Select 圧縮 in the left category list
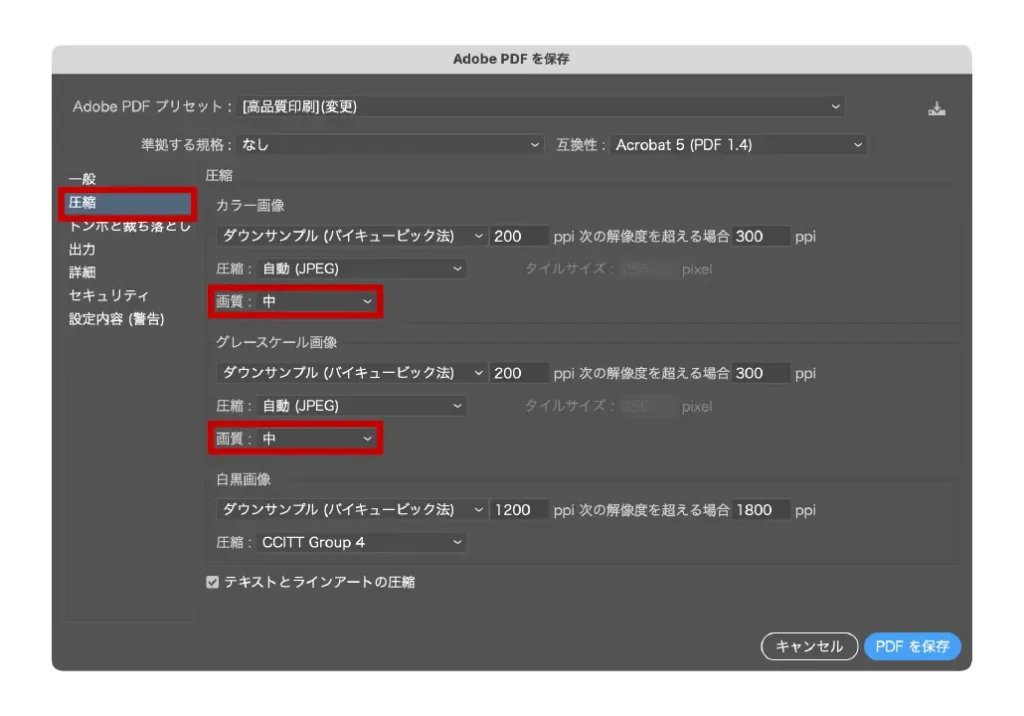Image resolution: width=1024 pixels, height=716 pixels. (83, 202)
